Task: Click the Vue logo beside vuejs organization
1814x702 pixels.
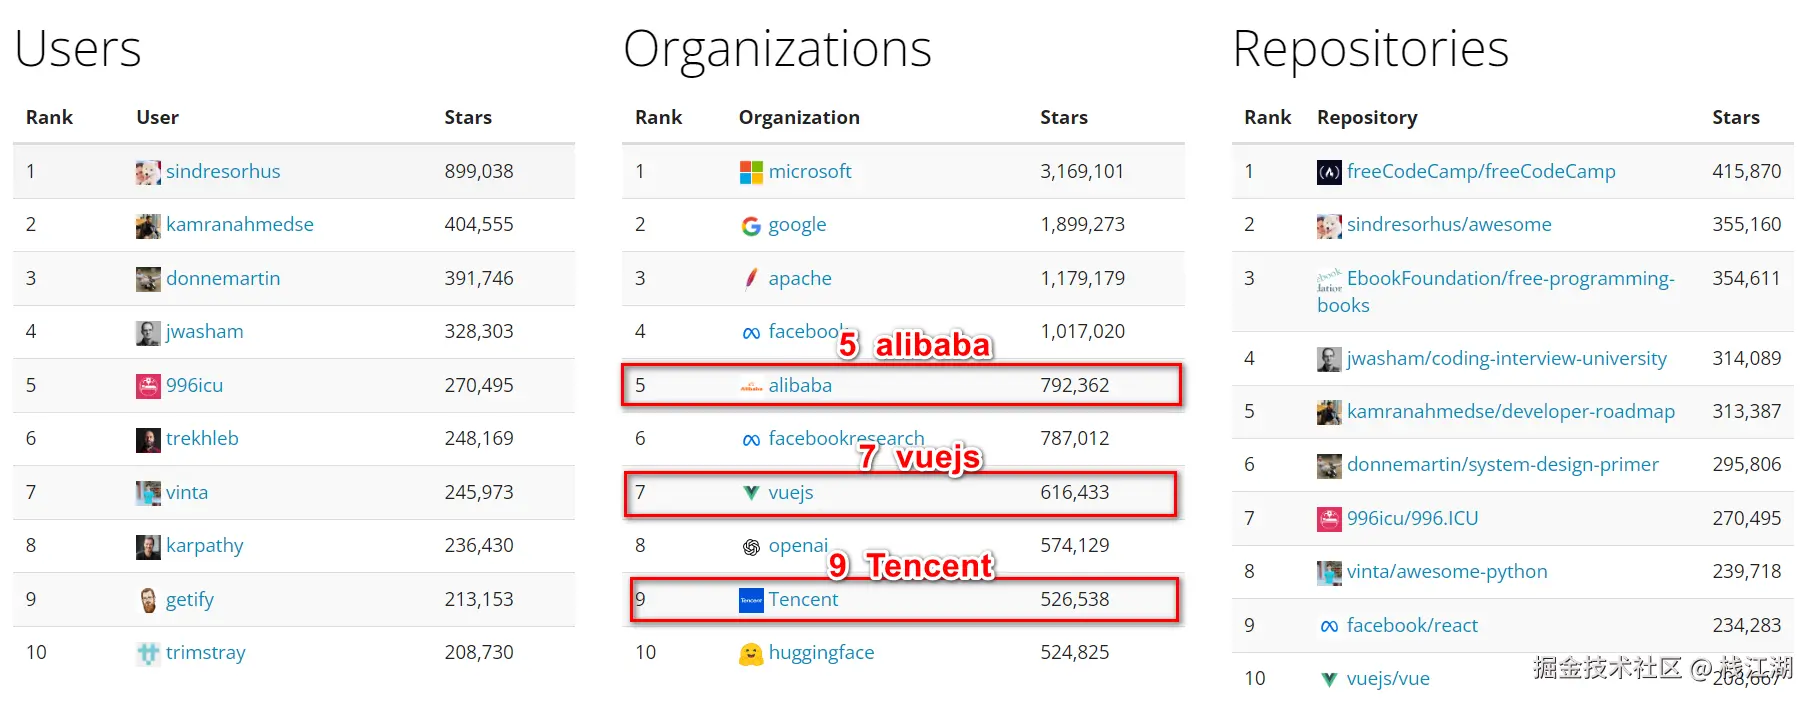Action: tap(751, 492)
